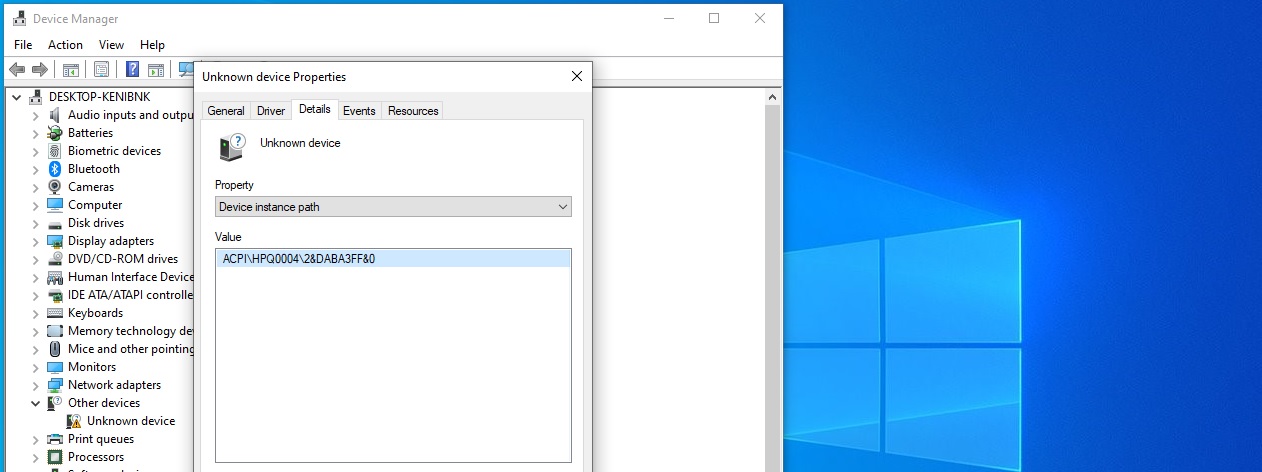The image size is (1262, 472).
Task: Click the device icon in the Properties dialog
Action: 231,148
